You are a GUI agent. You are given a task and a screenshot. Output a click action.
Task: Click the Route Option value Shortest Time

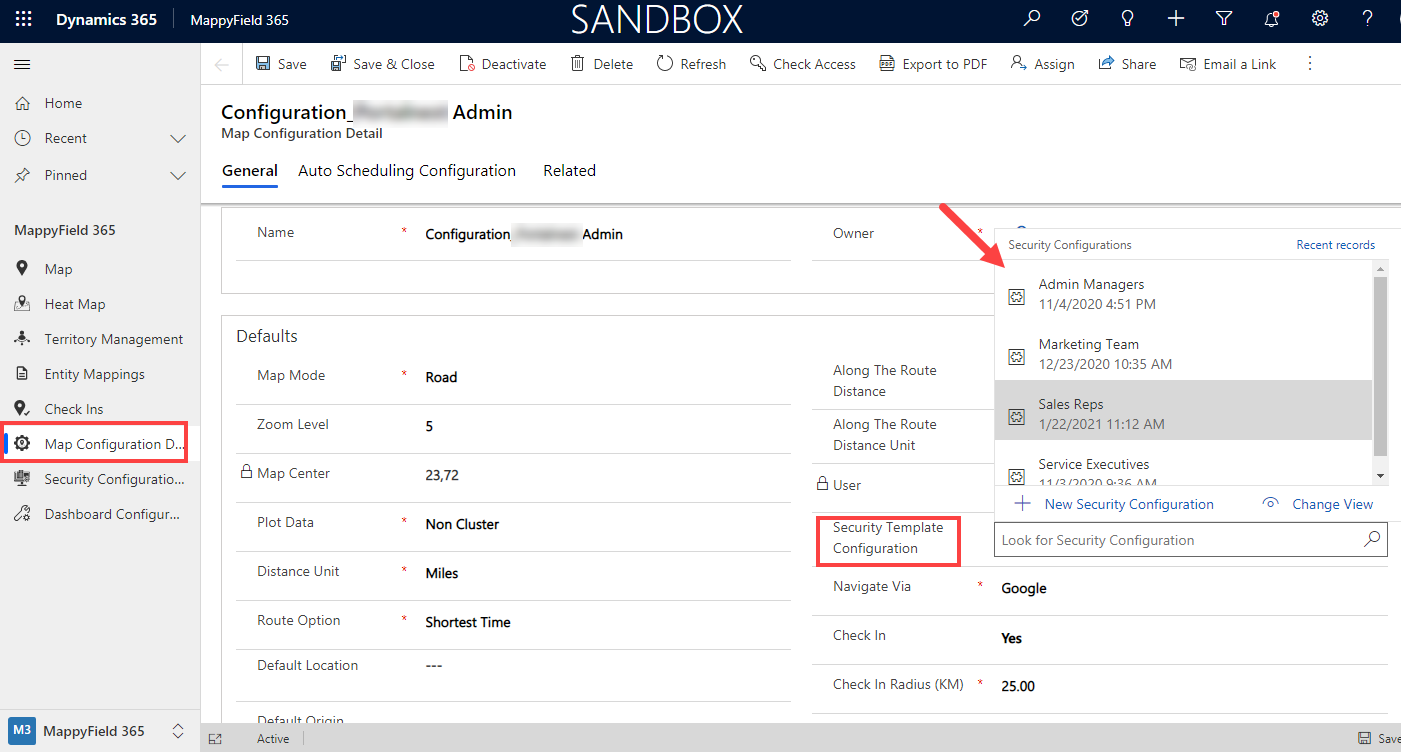click(x=468, y=622)
